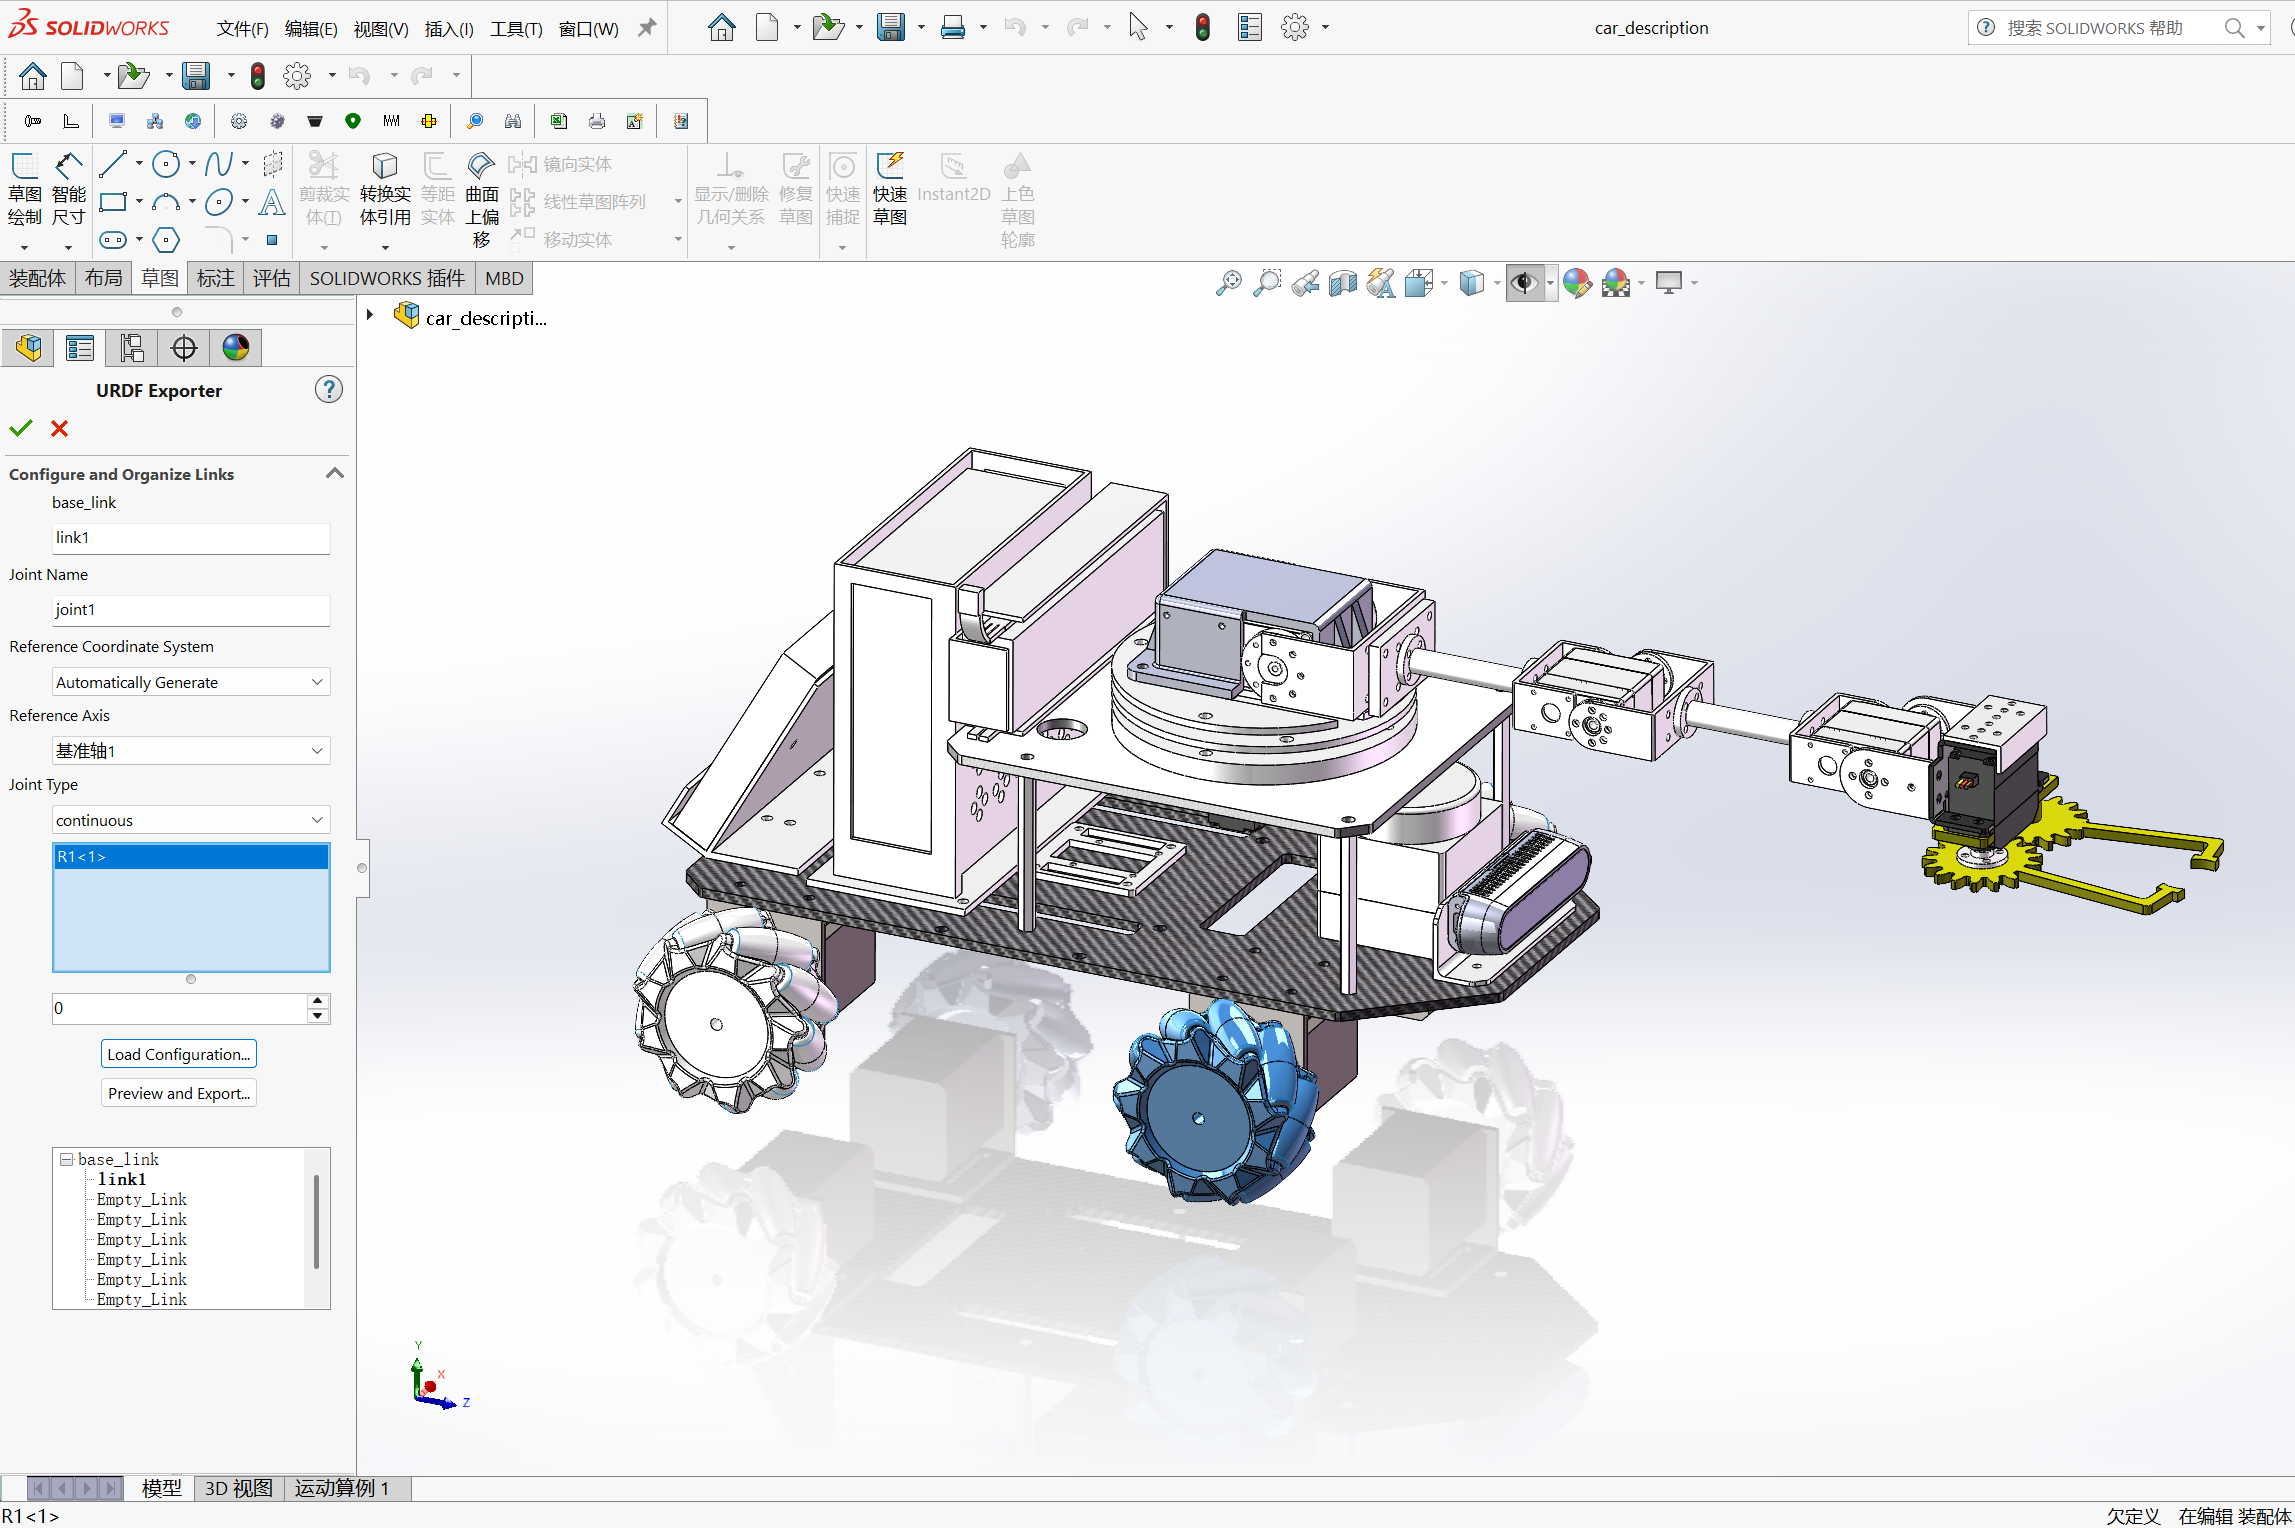Toggle the menu bar pushpin
Image resolution: width=2295 pixels, height=1528 pixels.
646,27
